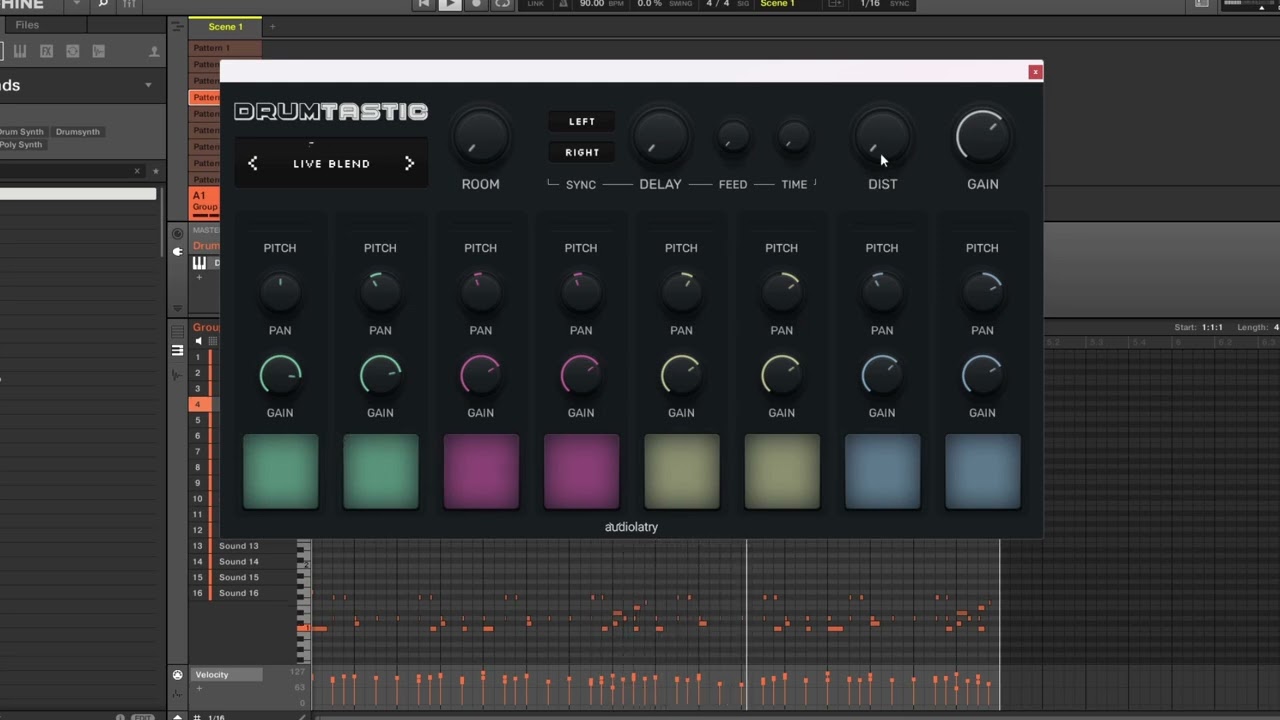1280x720 pixels.
Task: Select Pattern 1 in the pattern list
Action: pos(226,48)
